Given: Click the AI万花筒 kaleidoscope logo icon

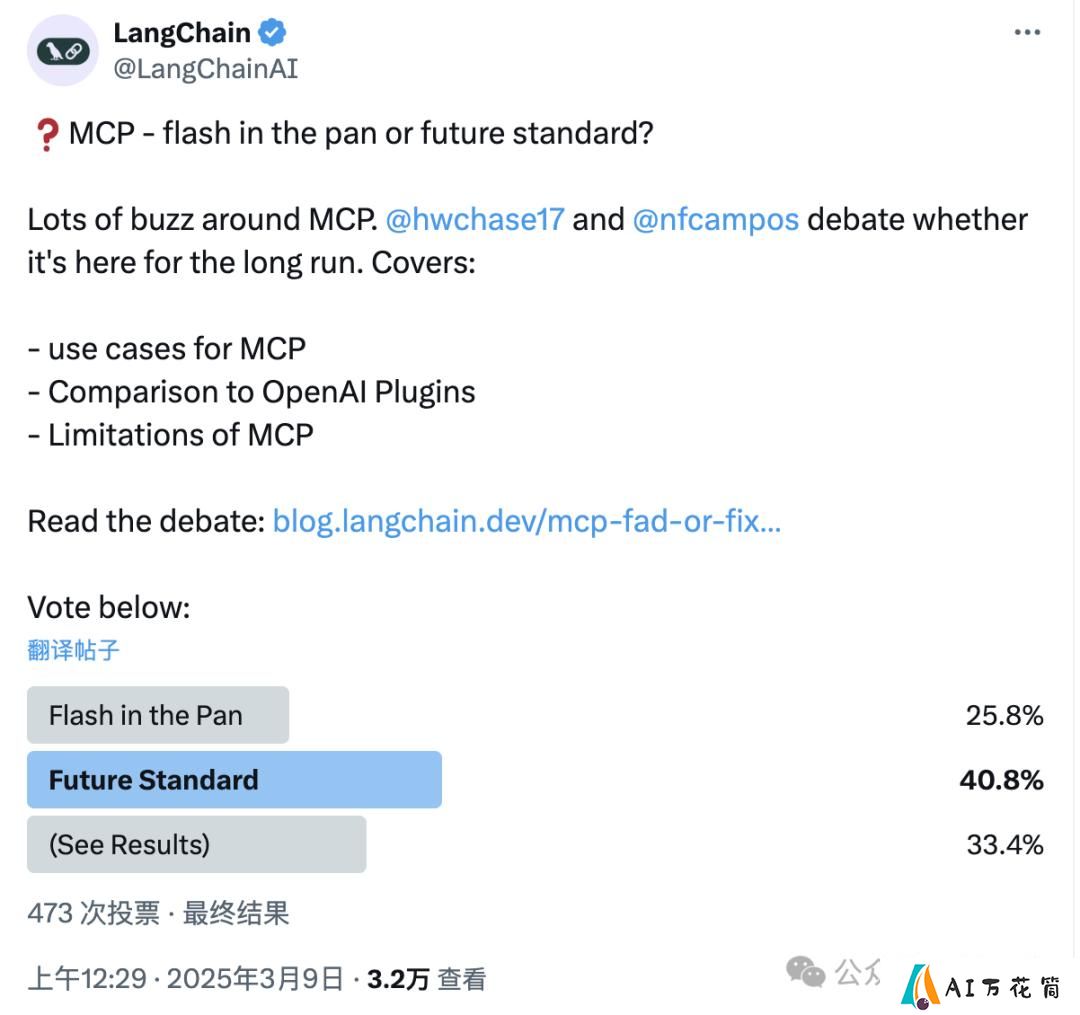Looking at the screenshot, I should 920,986.
